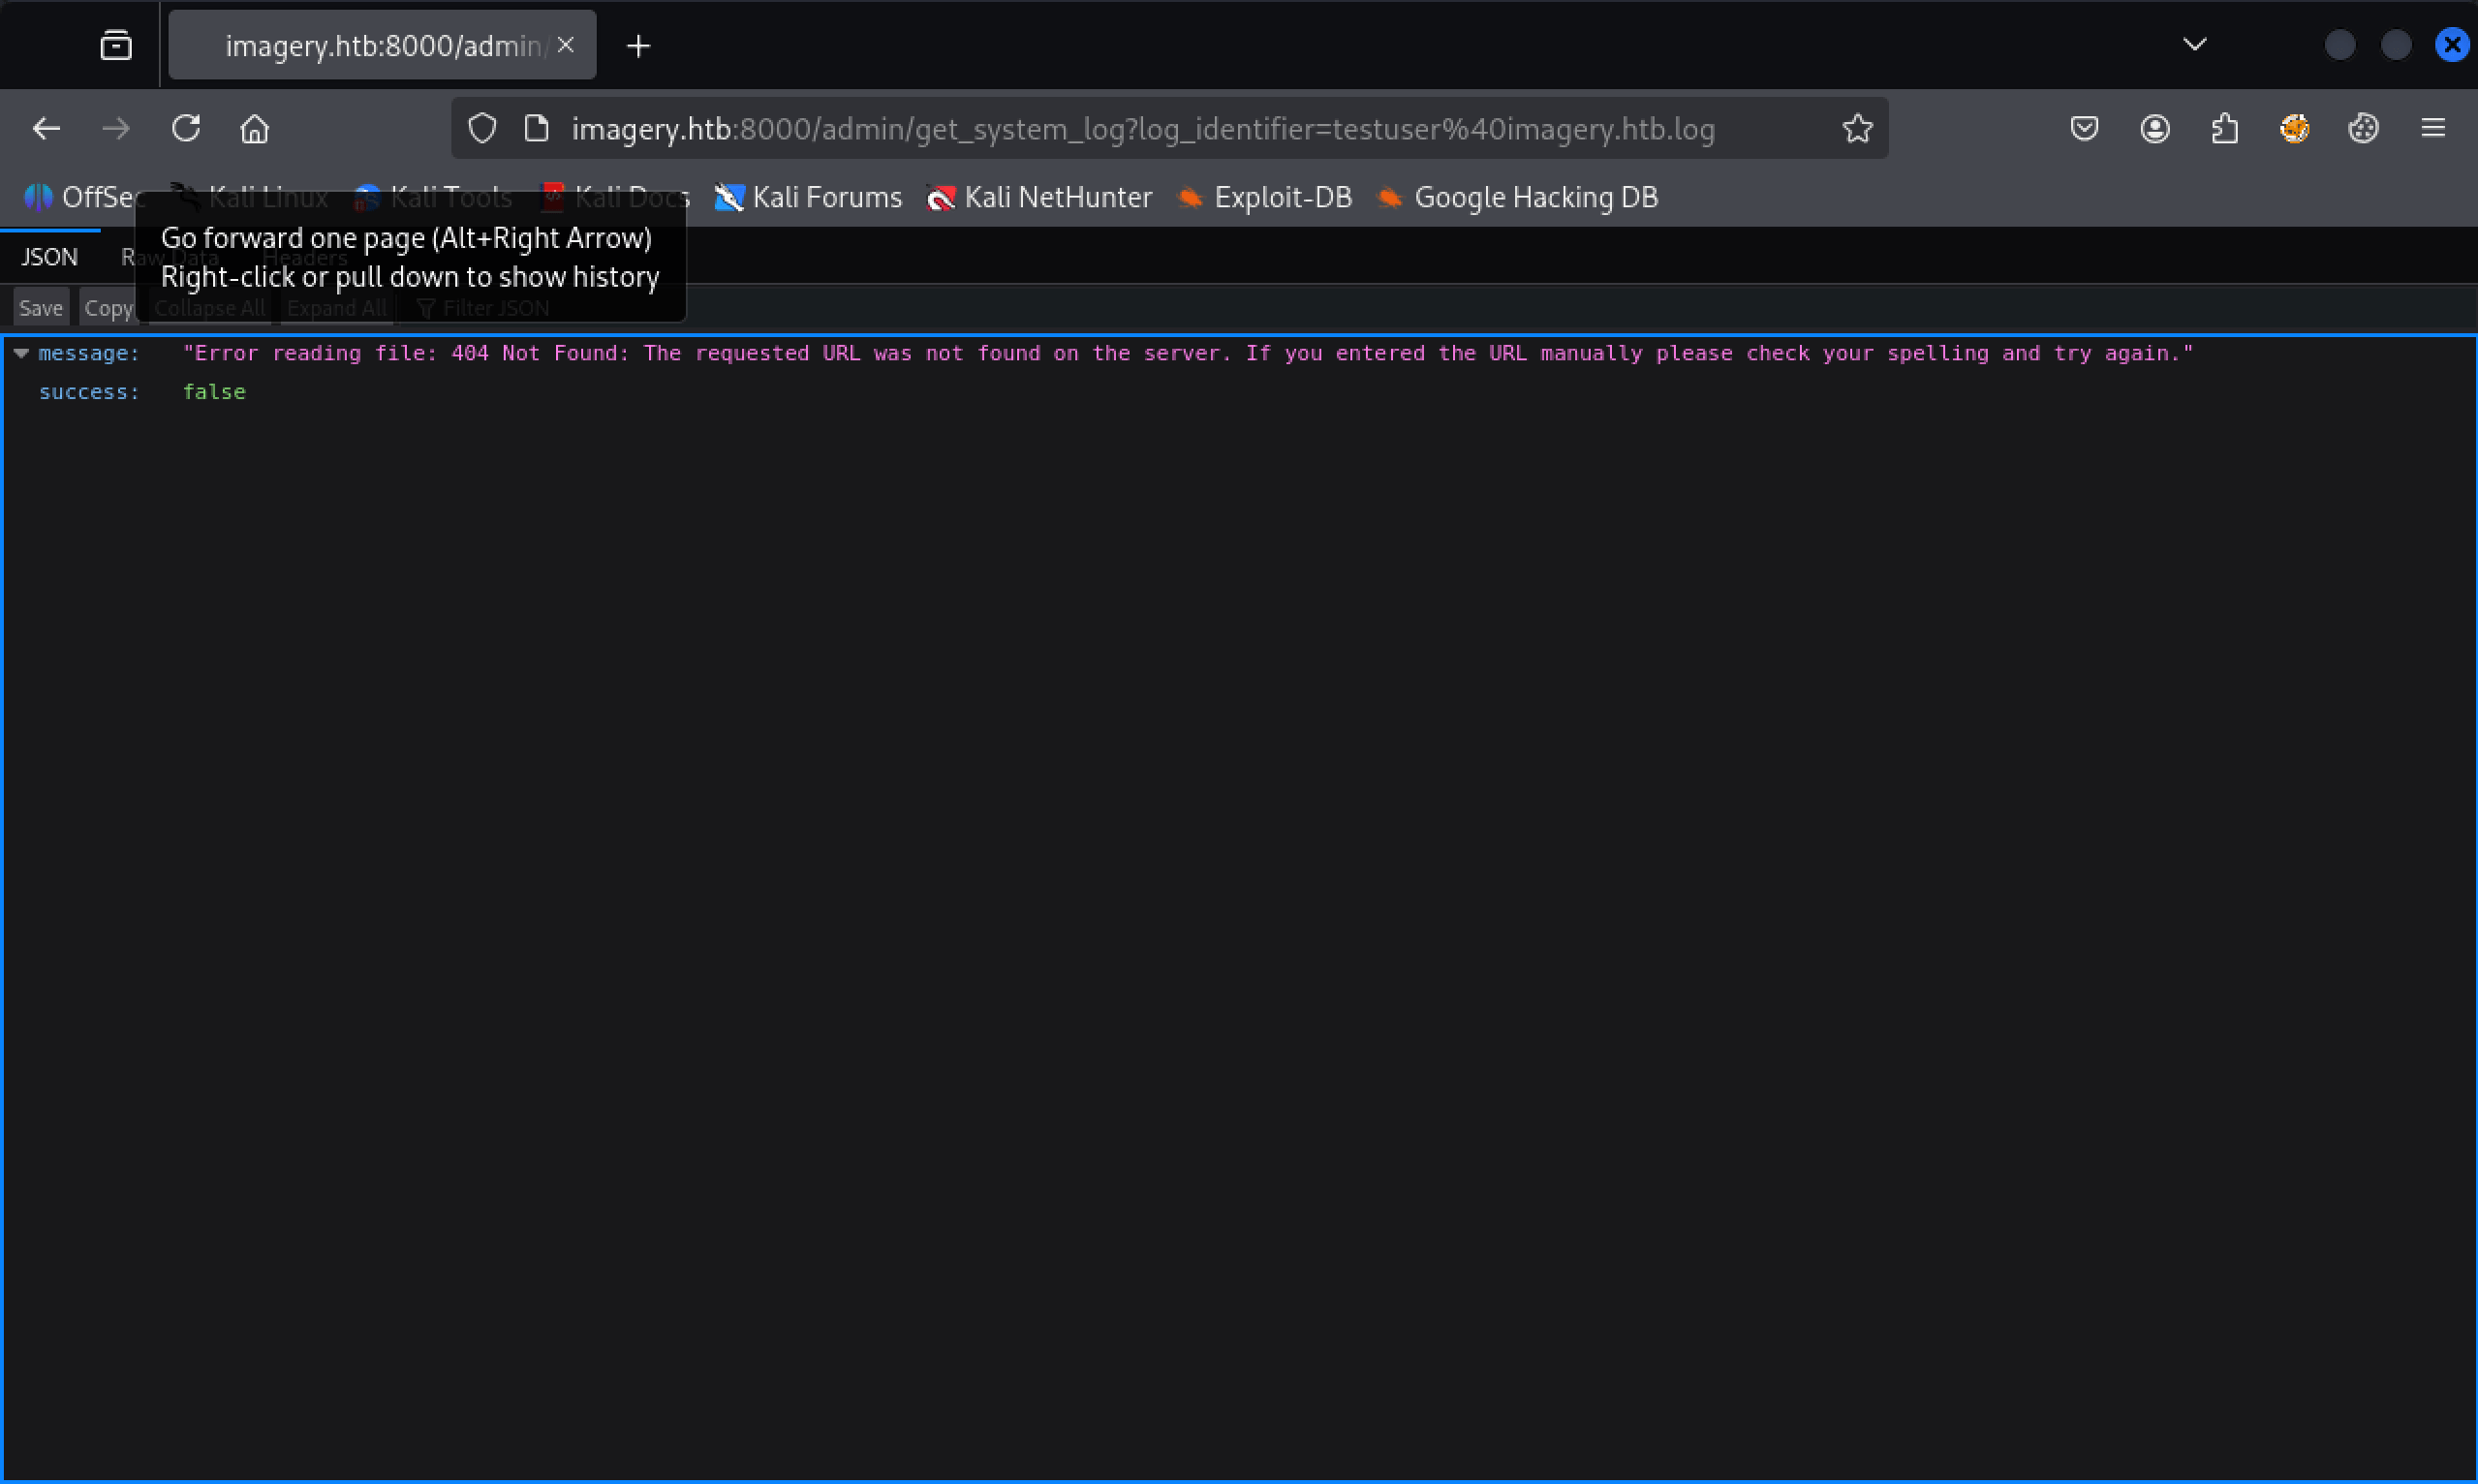Reload the current page
The height and width of the screenshot is (1484, 2478).
coord(186,129)
